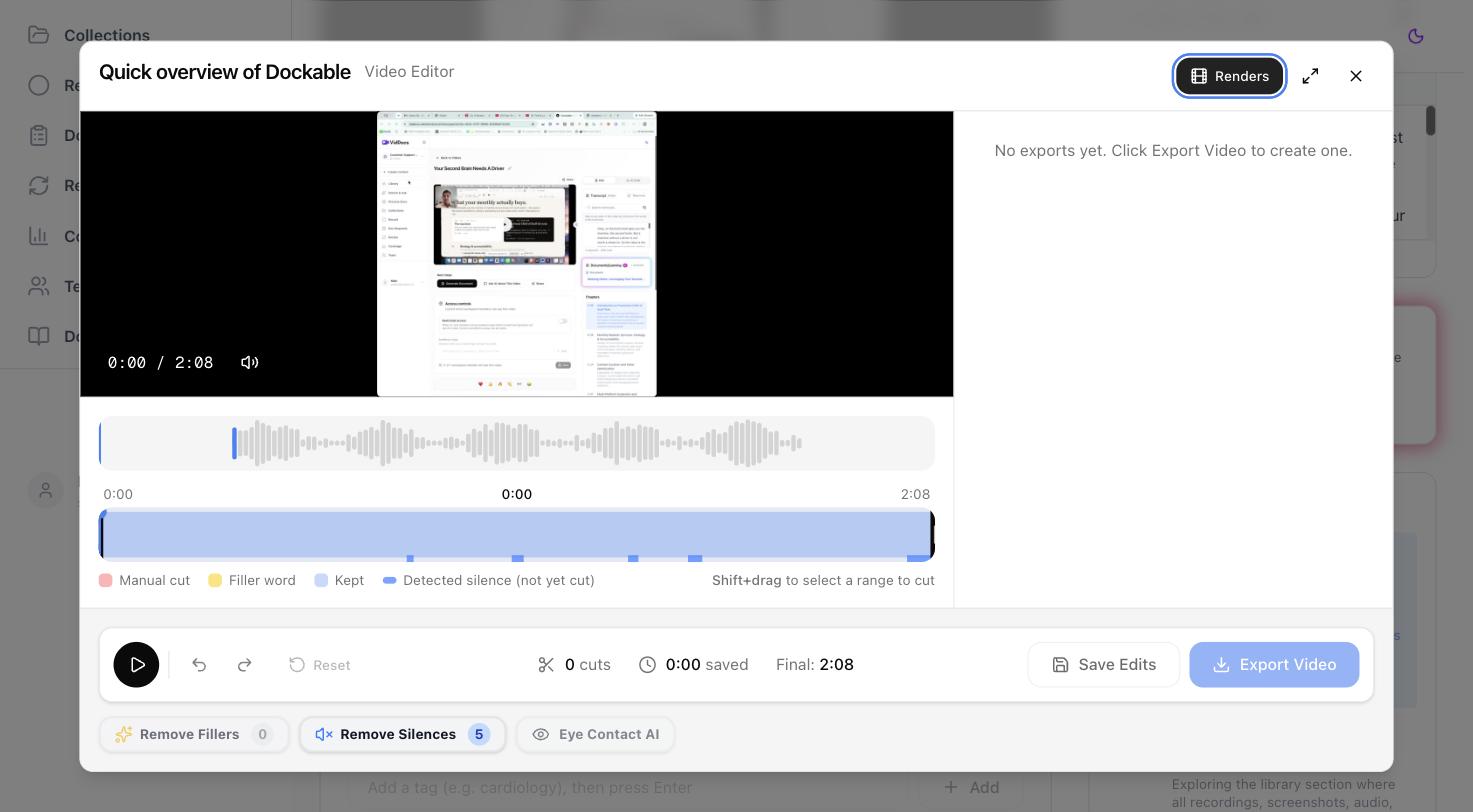Enable Eye Contact AI
Image resolution: width=1473 pixels, height=812 pixels.
pos(595,734)
